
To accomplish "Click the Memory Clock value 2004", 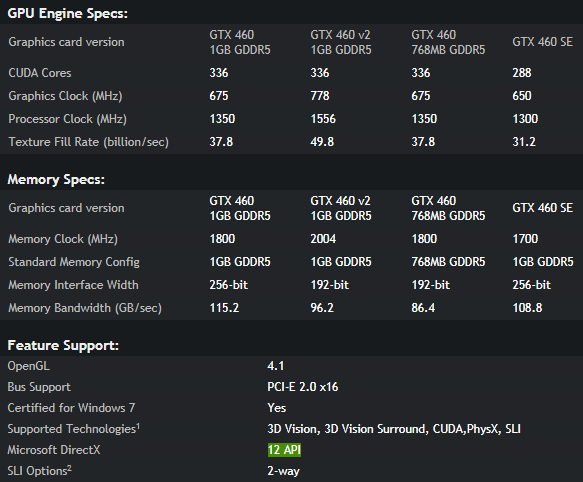I will tap(323, 239).
